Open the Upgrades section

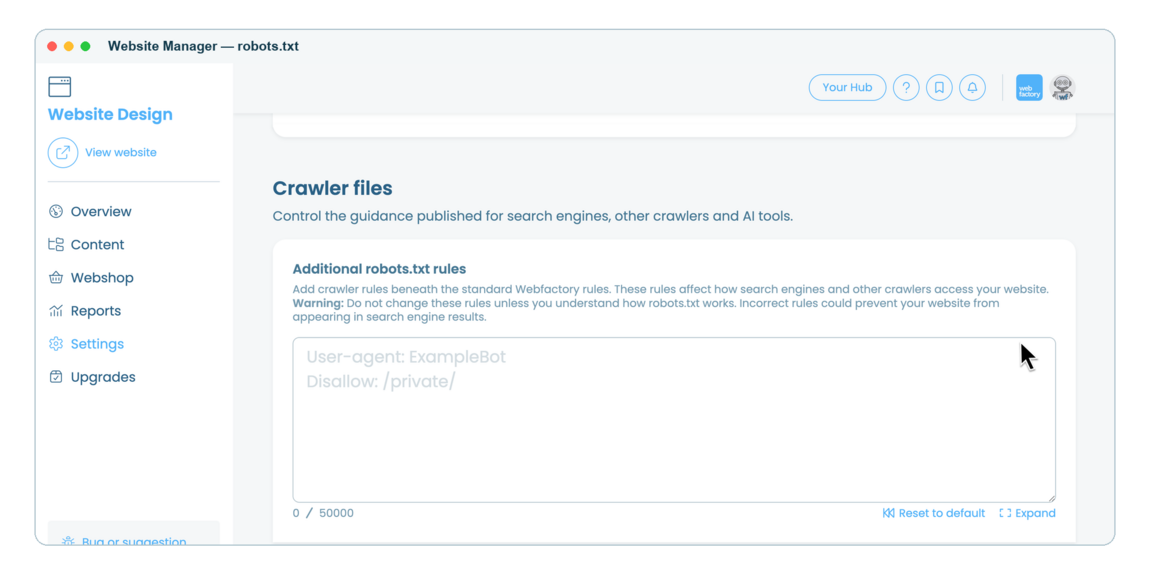(x=103, y=377)
